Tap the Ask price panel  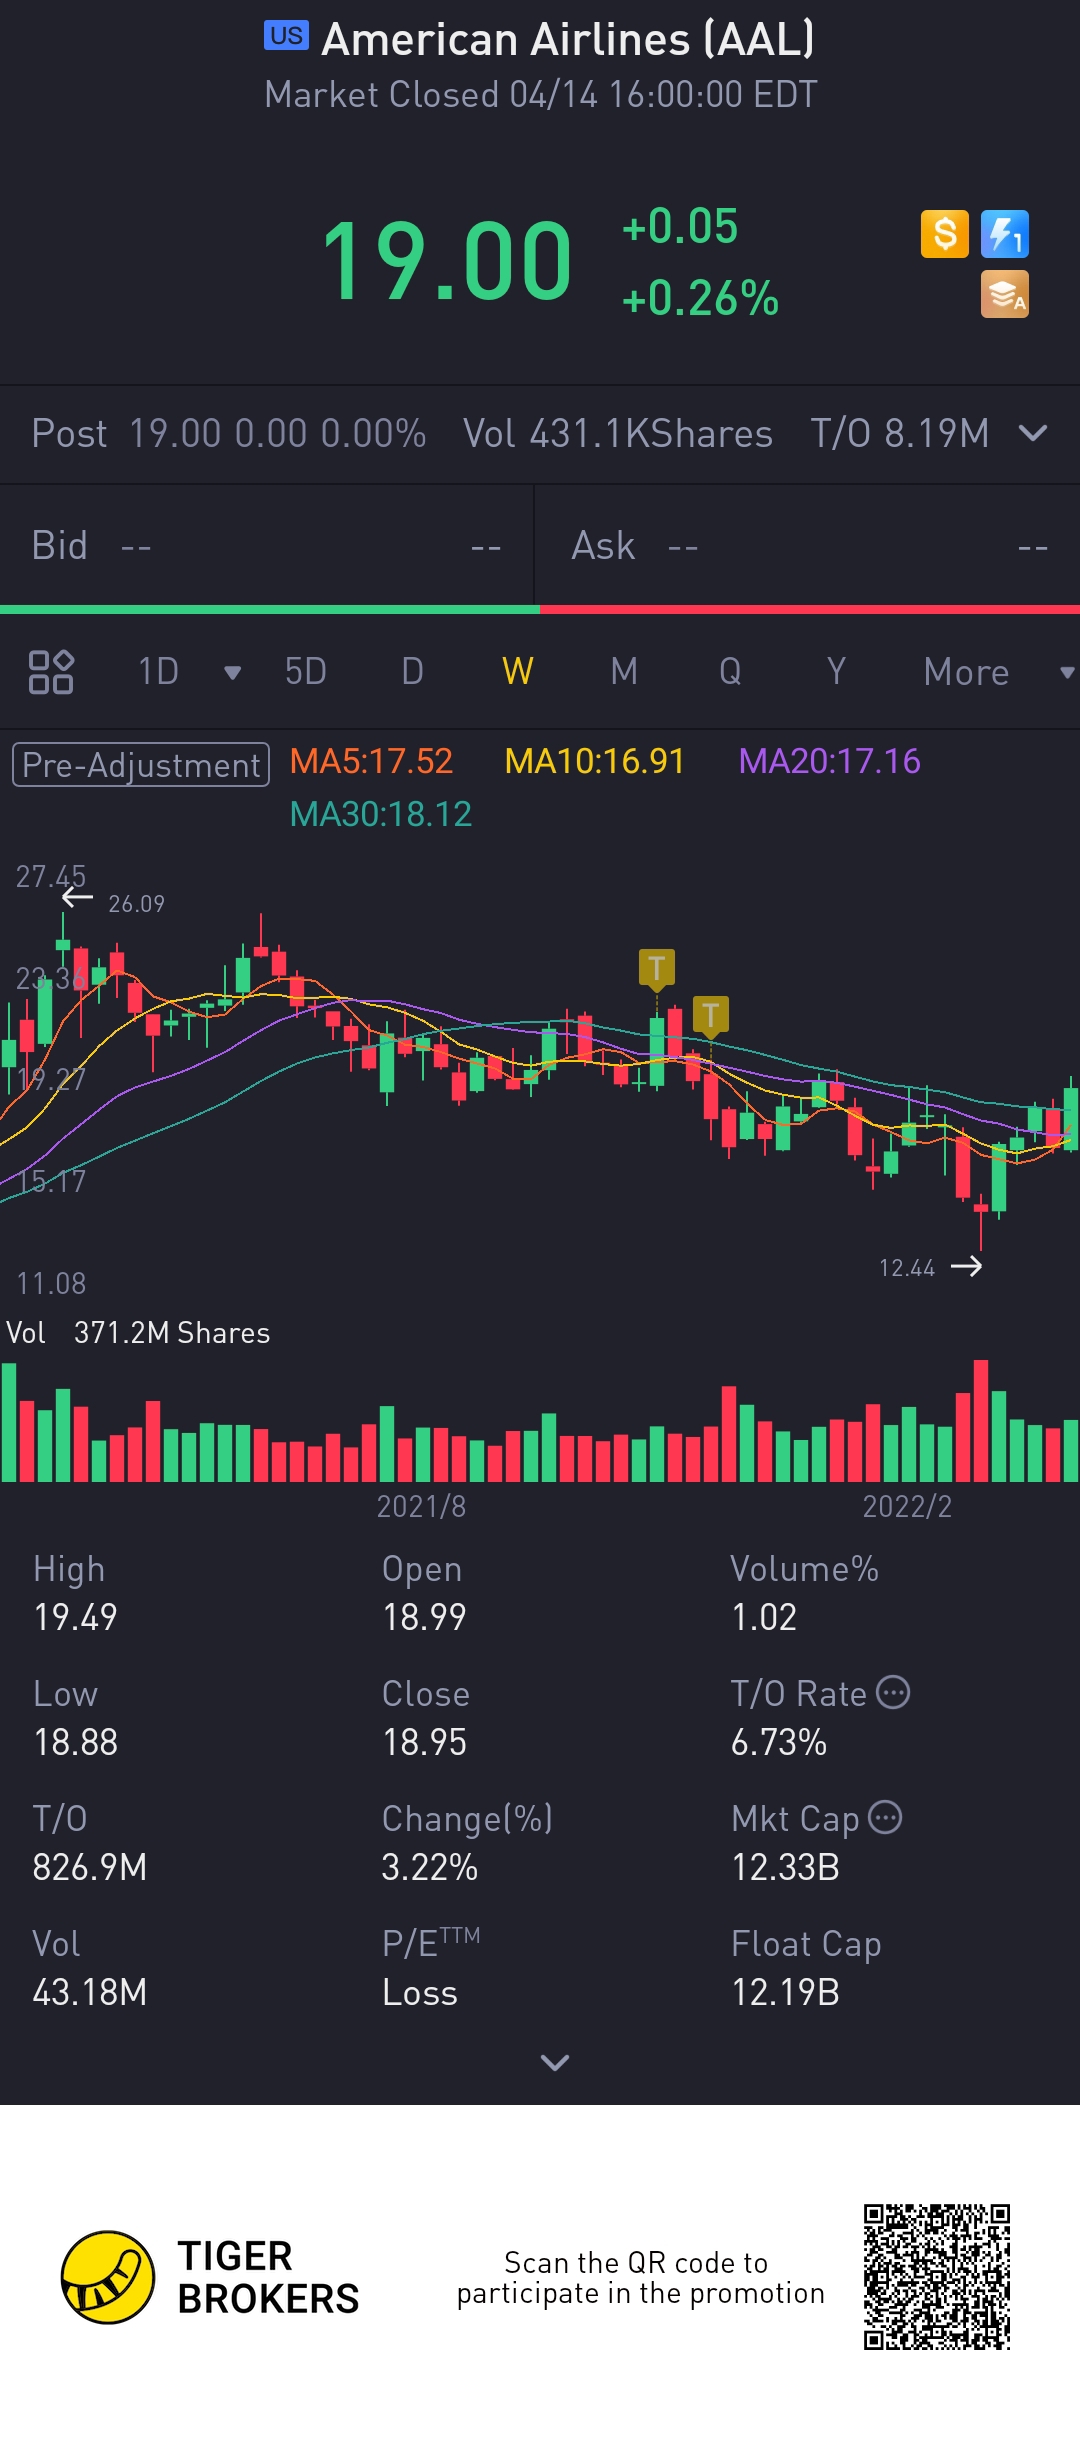808,546
